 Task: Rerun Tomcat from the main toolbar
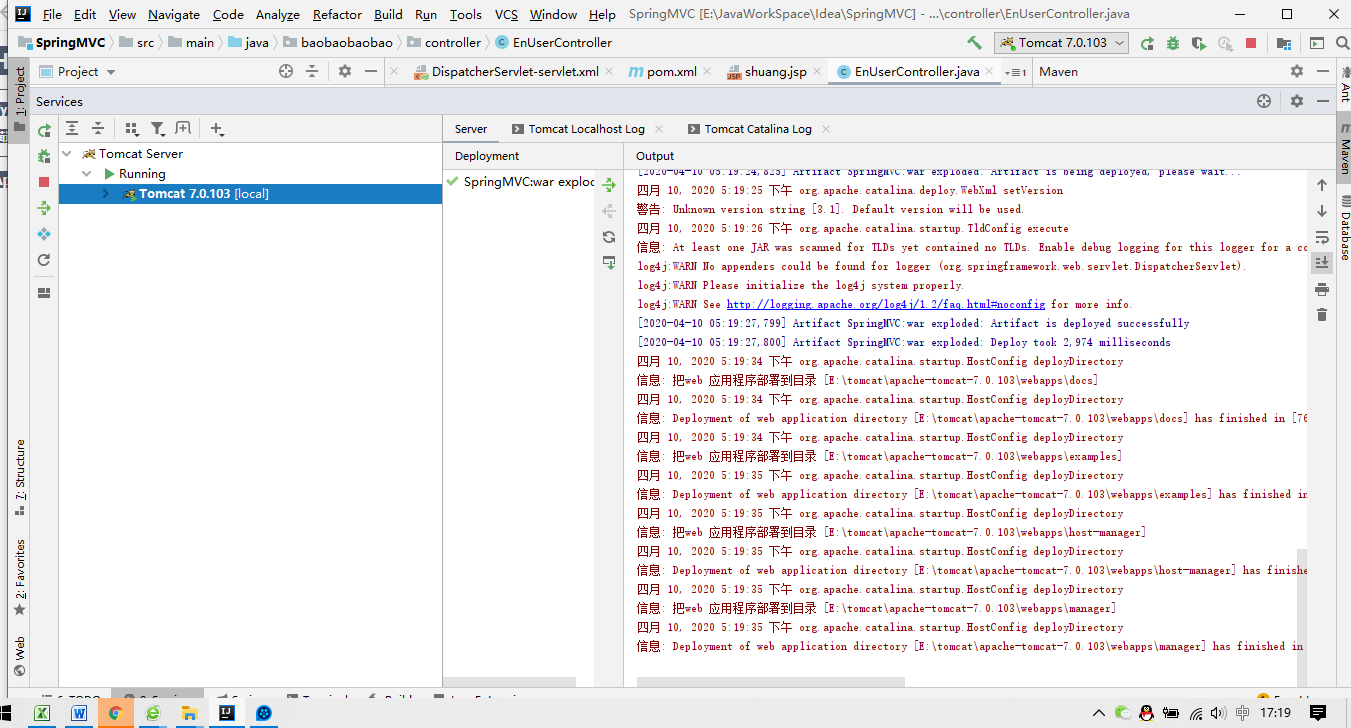tap(1147, 43)
